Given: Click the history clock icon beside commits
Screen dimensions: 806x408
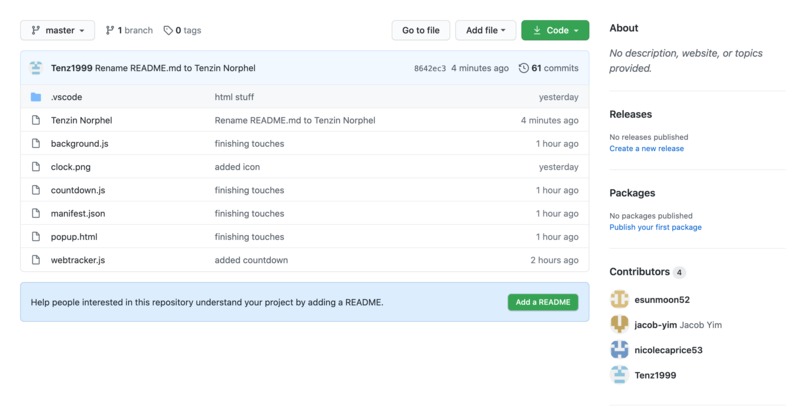Looking at the screenshot, I should pyautogui.click(x=524, y=68).
